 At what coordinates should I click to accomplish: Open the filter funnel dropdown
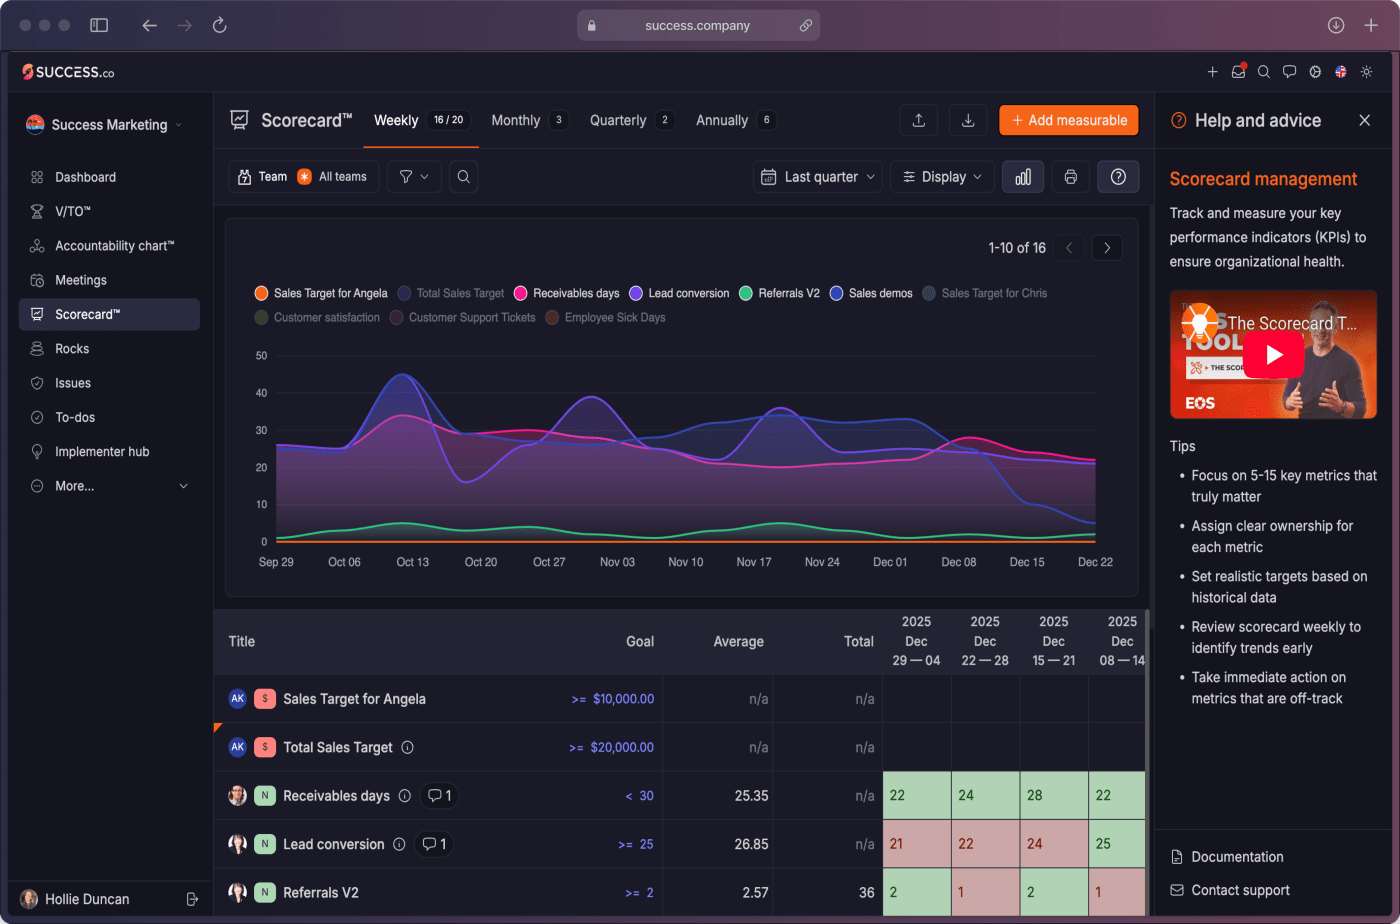[414, 177]
